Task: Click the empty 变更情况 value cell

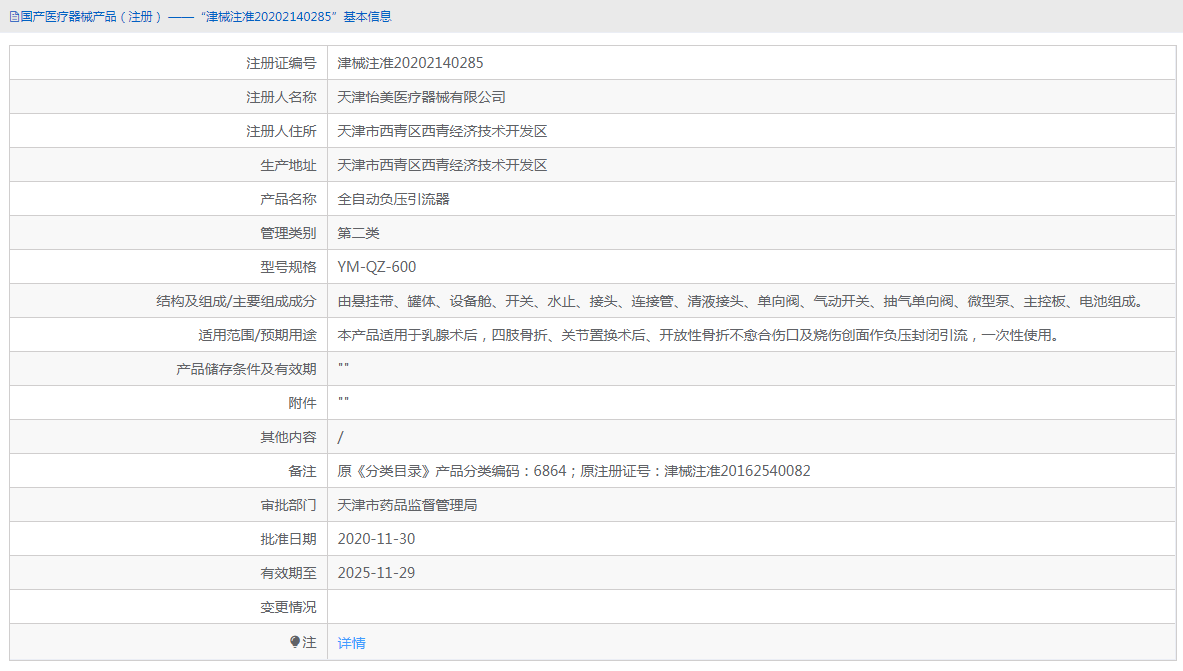Action: coord(600,606)
